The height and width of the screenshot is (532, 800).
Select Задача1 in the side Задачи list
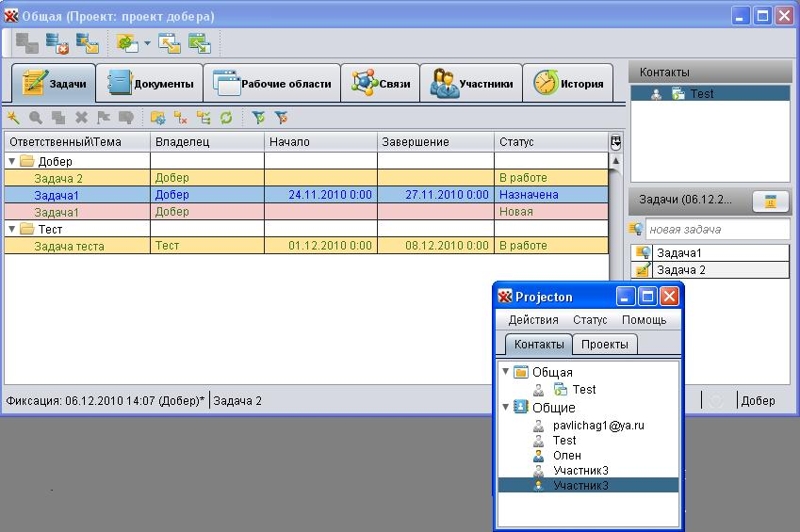pos(710,252)
